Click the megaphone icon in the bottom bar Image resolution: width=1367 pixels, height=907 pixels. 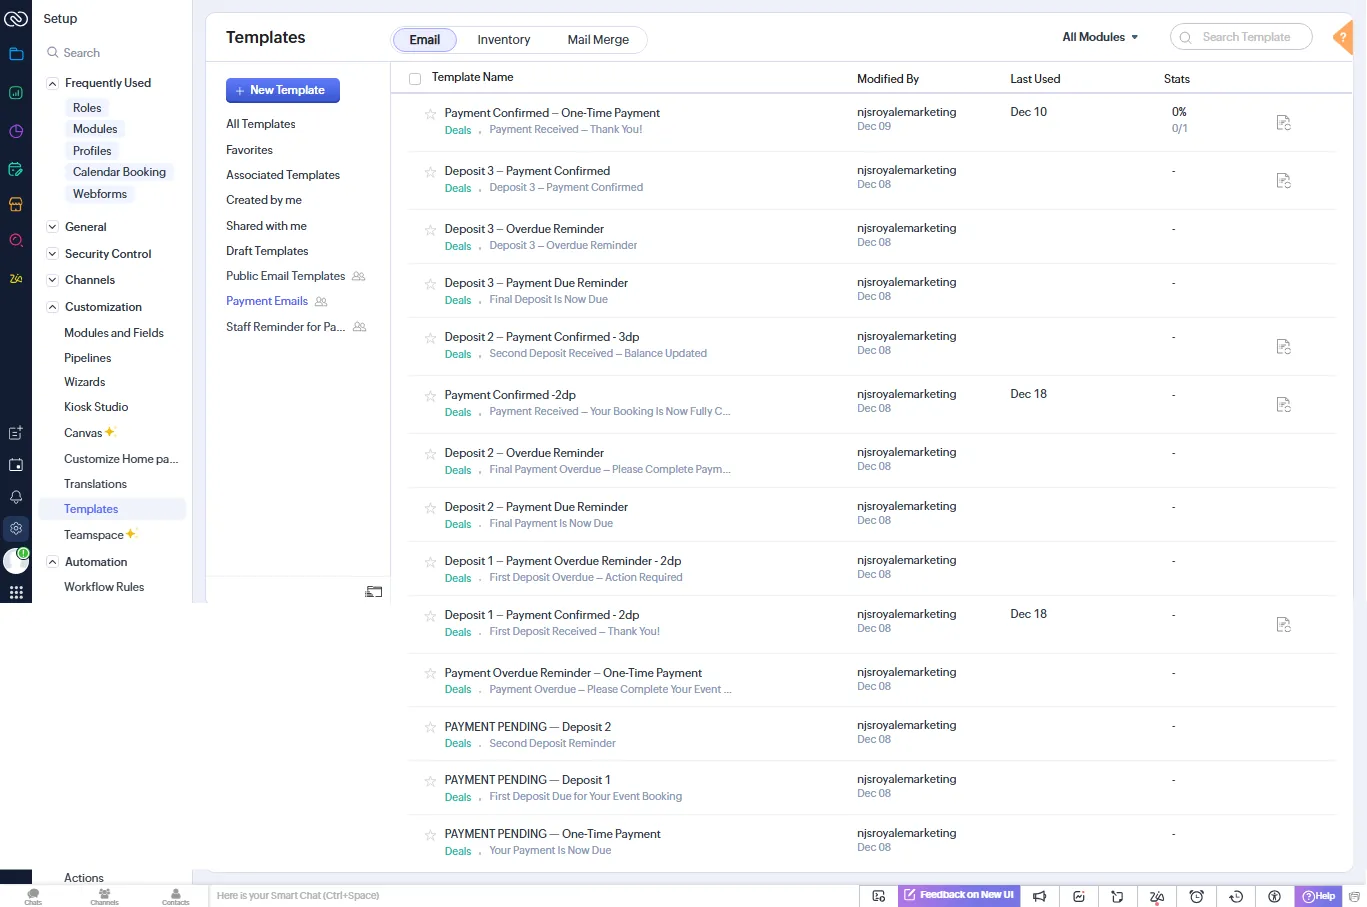tap(1040, 896)
